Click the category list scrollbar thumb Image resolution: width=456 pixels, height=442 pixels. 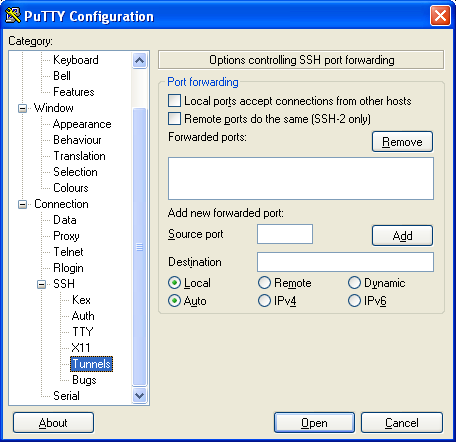click(x=139, y=247)
